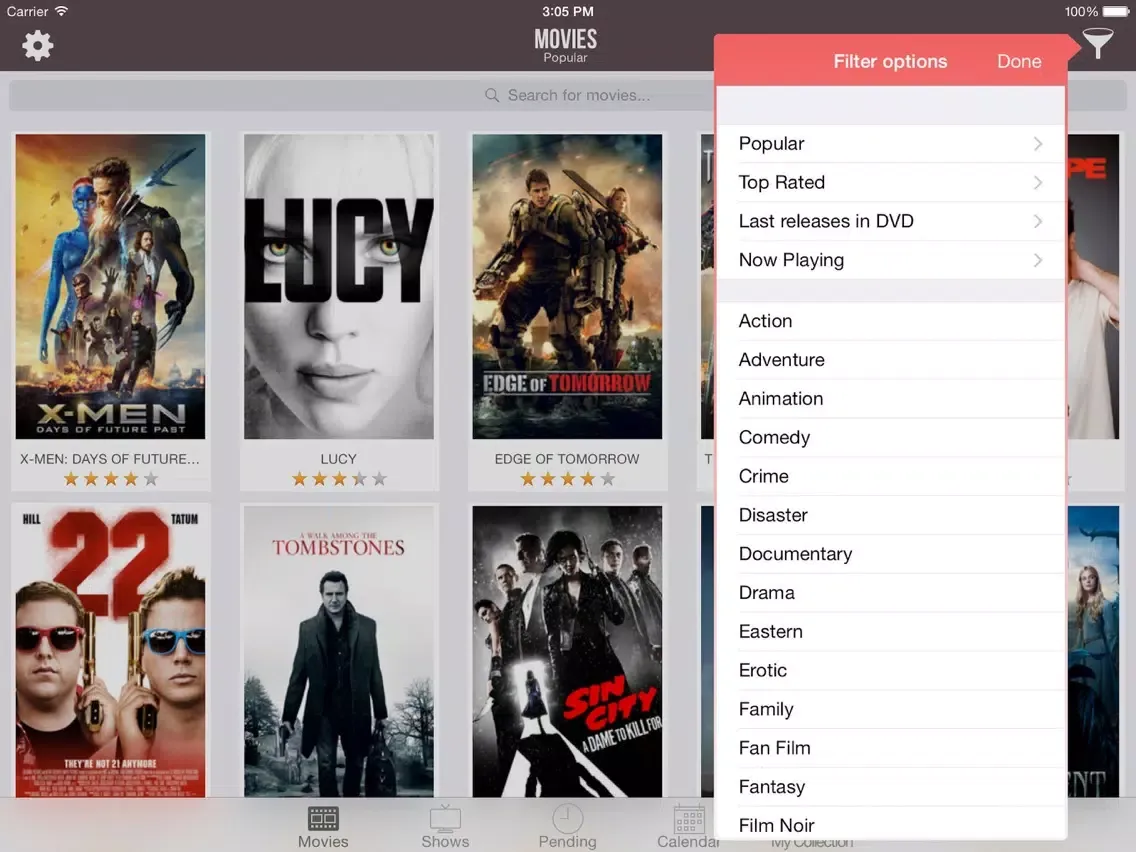Tap the MOVIES Popular header title
The height and width of the screenshot is (852, 1136).
[566, 46]
